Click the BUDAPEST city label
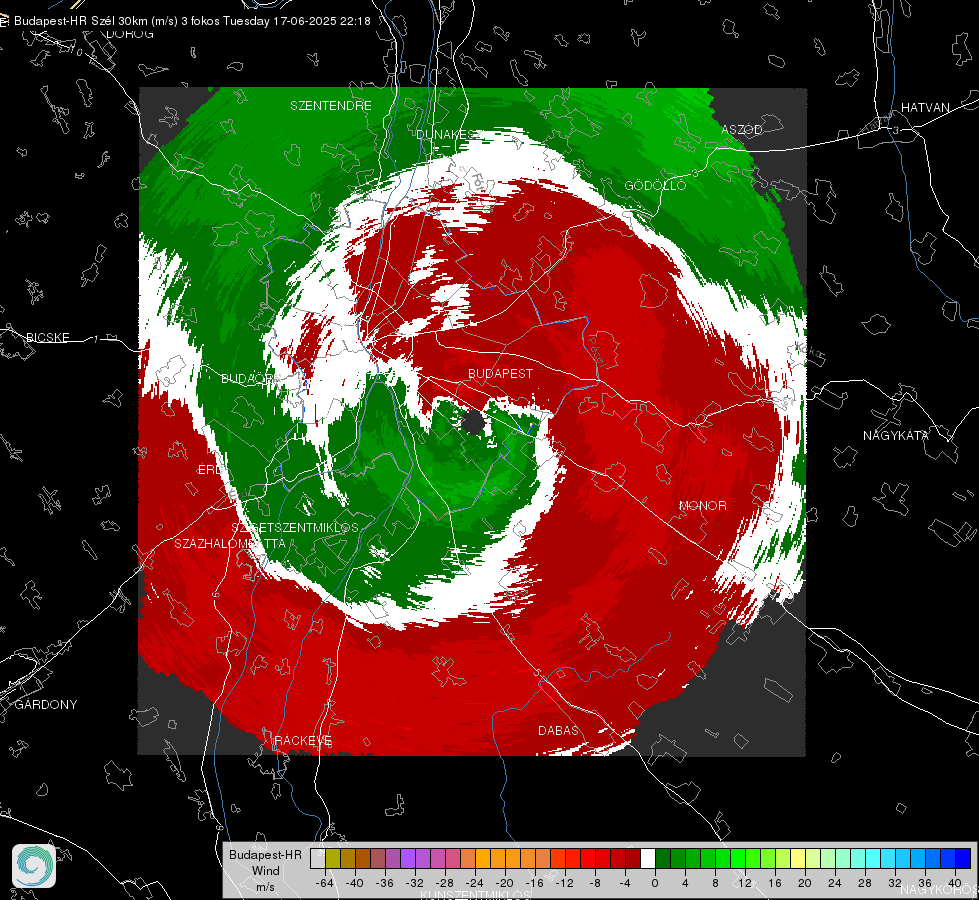 500,373
